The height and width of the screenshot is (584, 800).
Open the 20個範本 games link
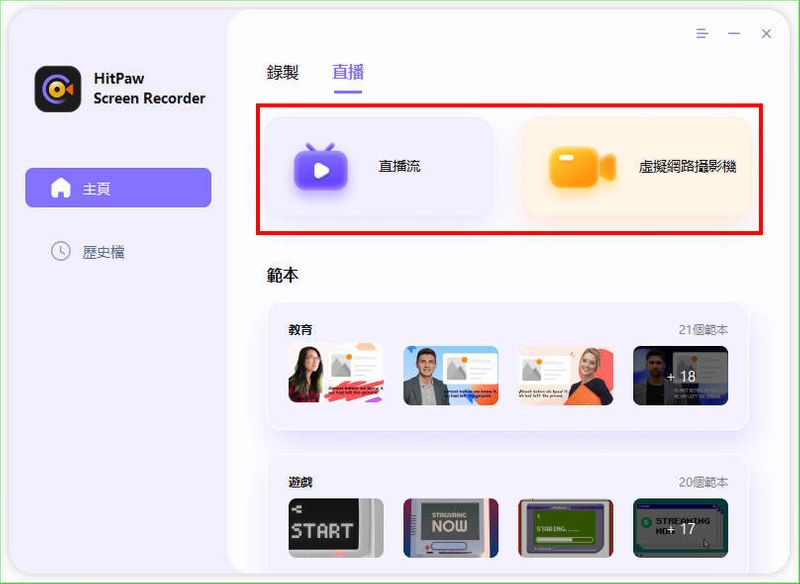[703, 482]
